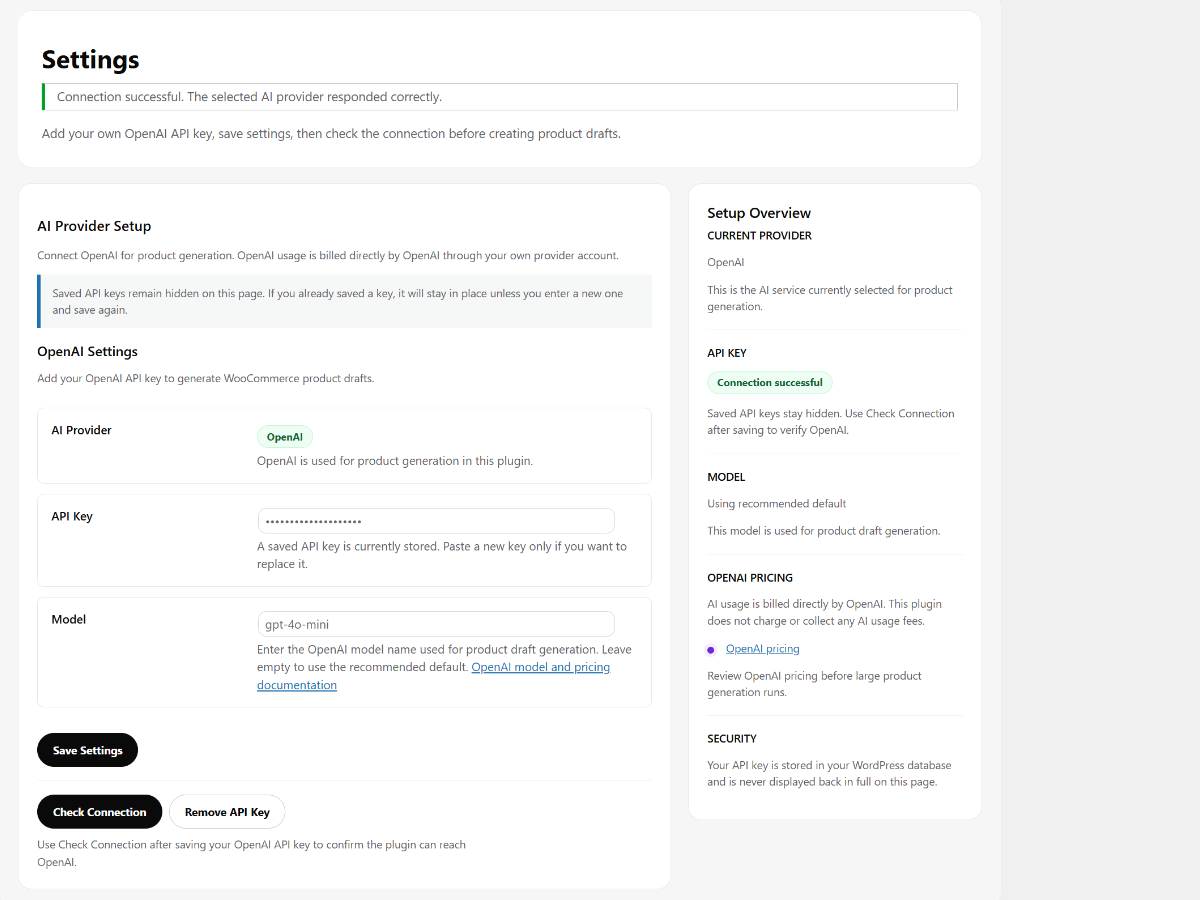
Task: Click 'A saved API key is currently stored' text
Action: [x=442, y=555]
